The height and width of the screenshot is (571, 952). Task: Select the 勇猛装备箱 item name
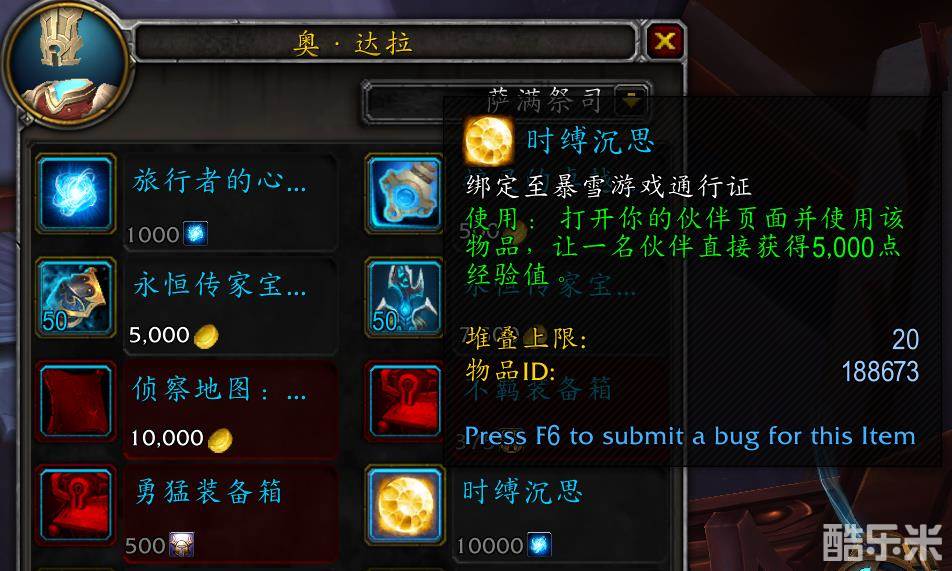point(208,492)
